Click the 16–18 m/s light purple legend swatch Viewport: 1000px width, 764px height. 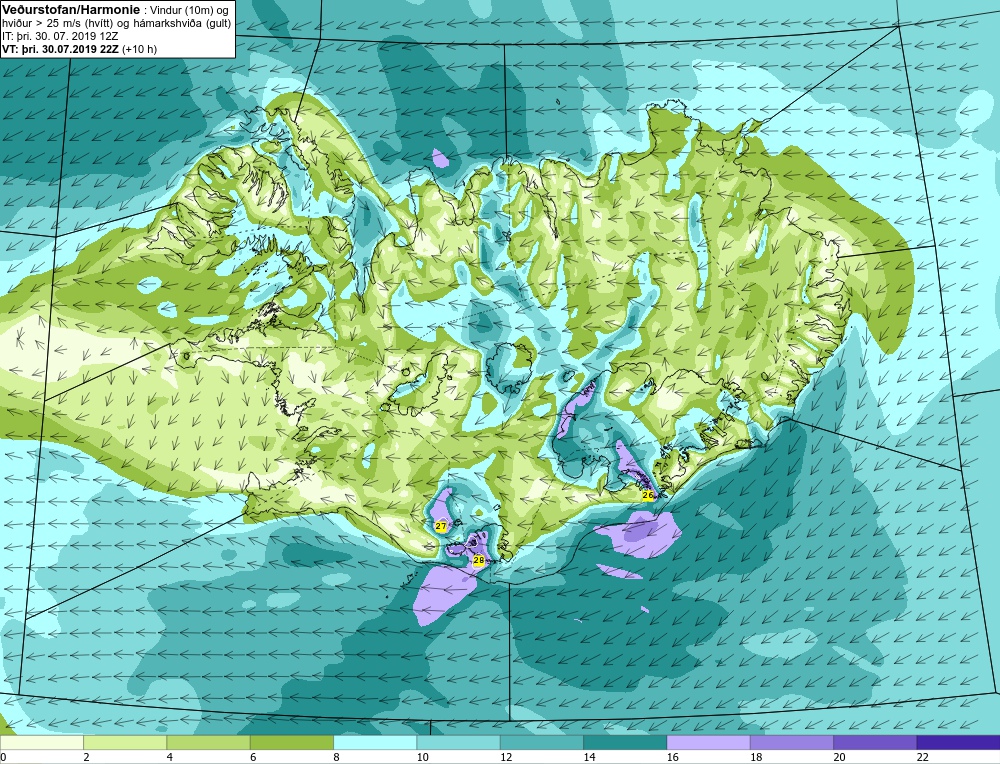(708, 743)
